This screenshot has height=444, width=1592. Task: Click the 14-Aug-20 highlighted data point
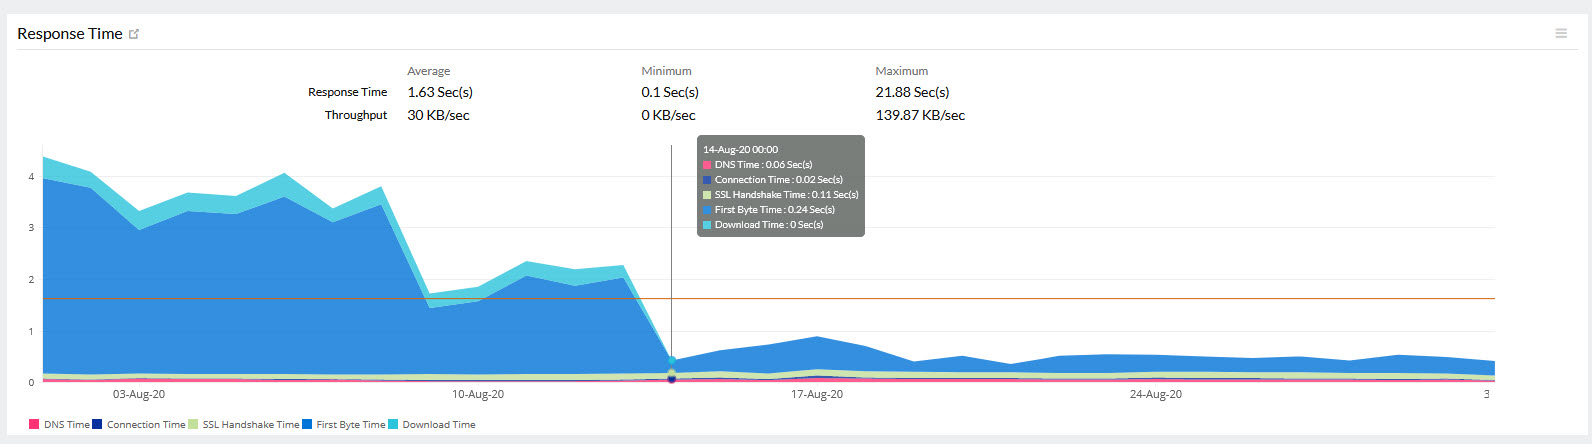(x=671, y=378)
